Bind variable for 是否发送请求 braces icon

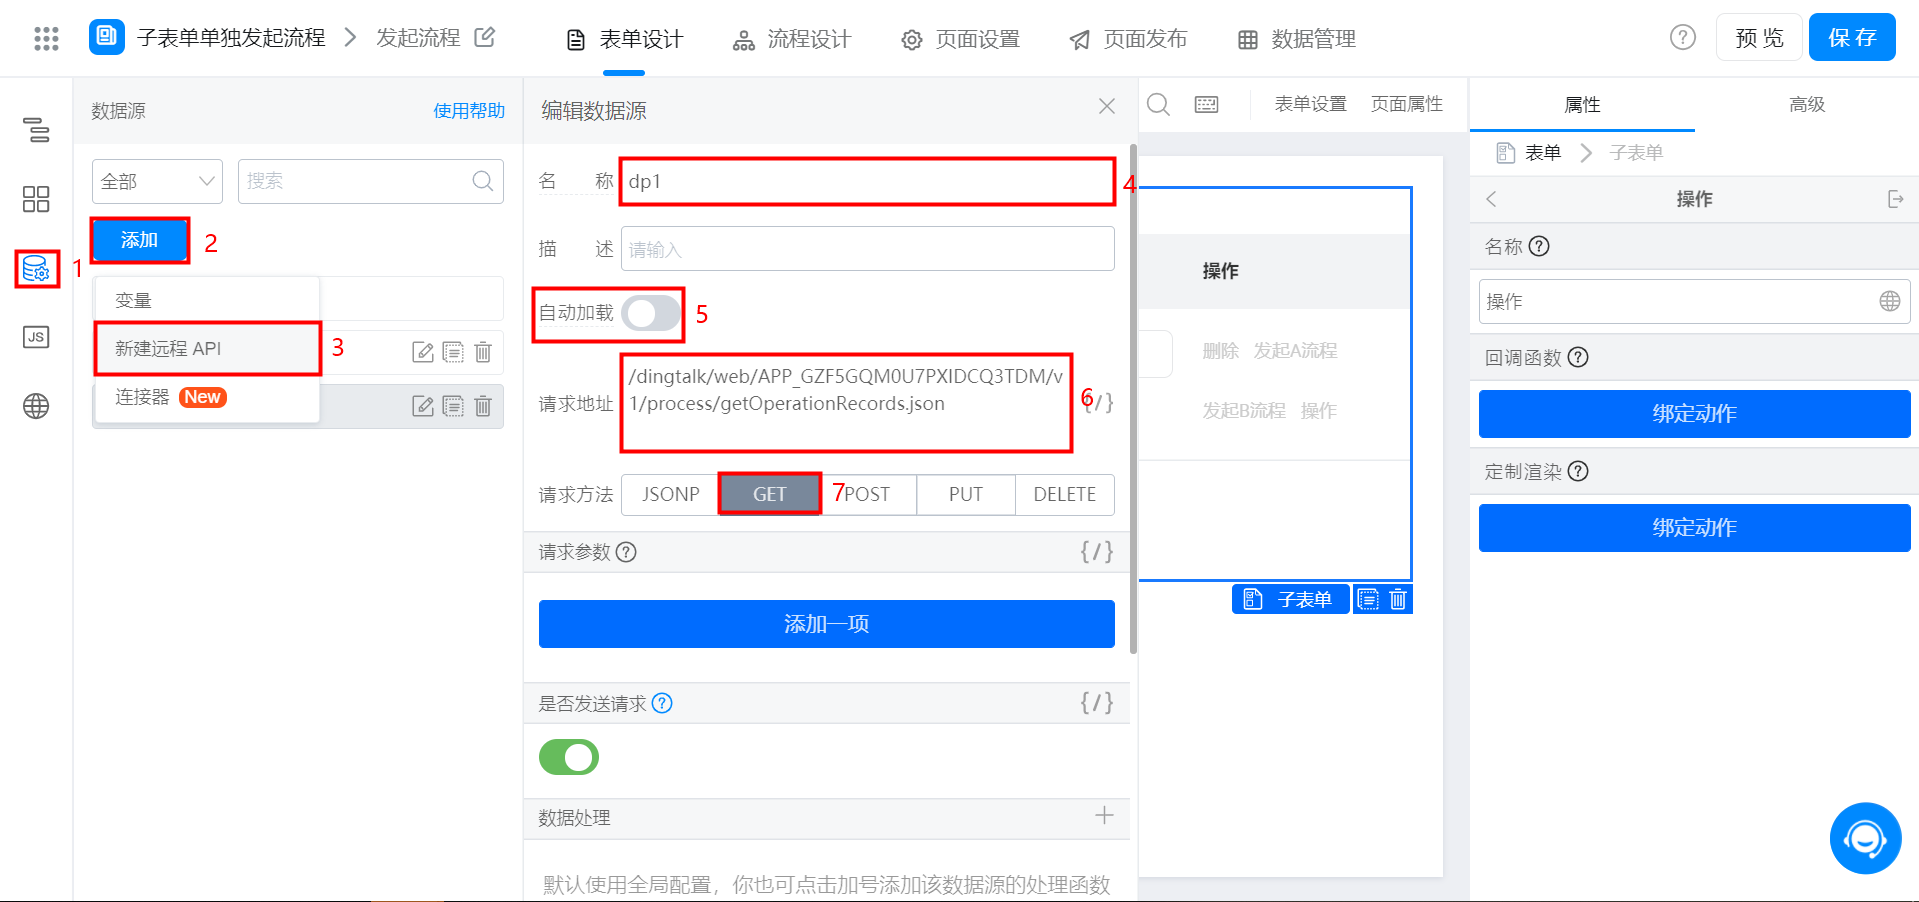1097,703
